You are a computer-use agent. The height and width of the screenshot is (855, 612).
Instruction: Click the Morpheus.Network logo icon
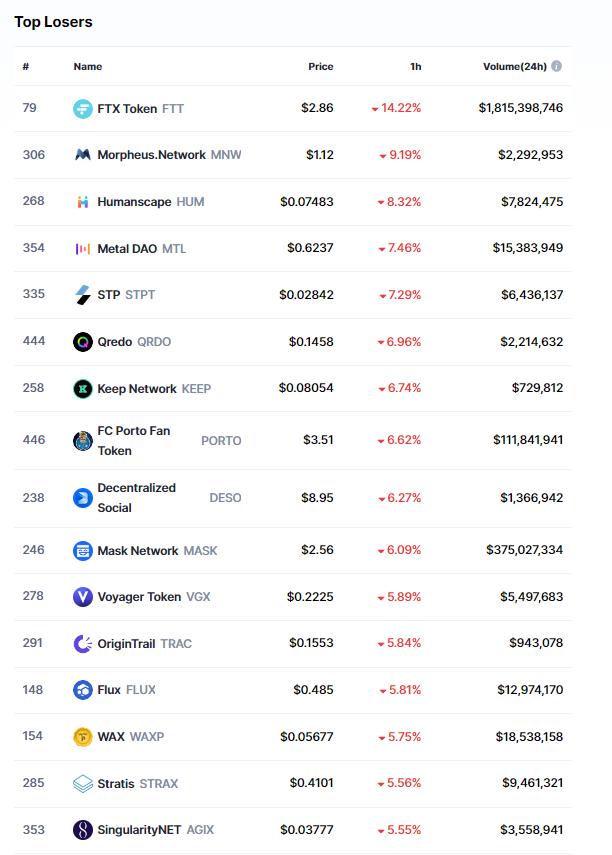click(83, 155)
